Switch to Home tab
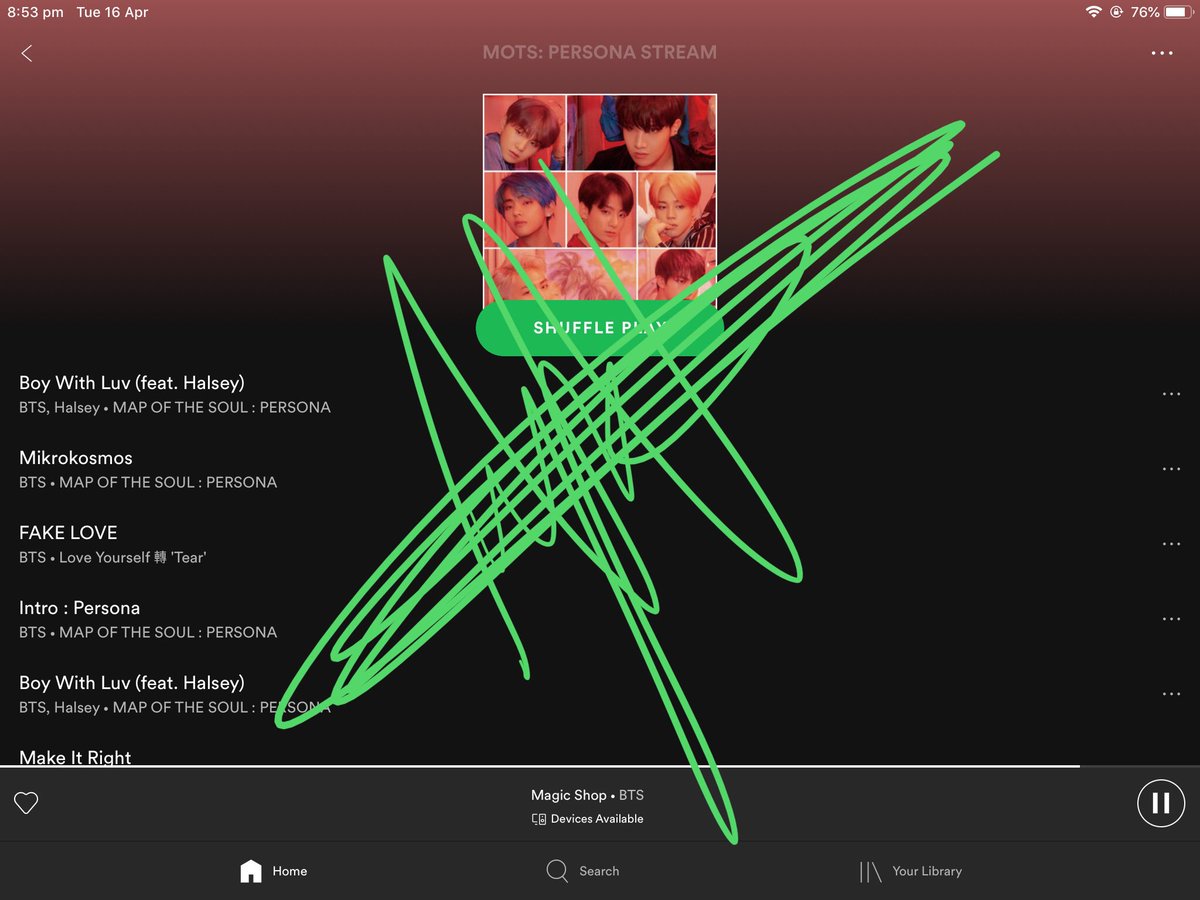This screenshot has width=1200, height=900. point(274,871)
